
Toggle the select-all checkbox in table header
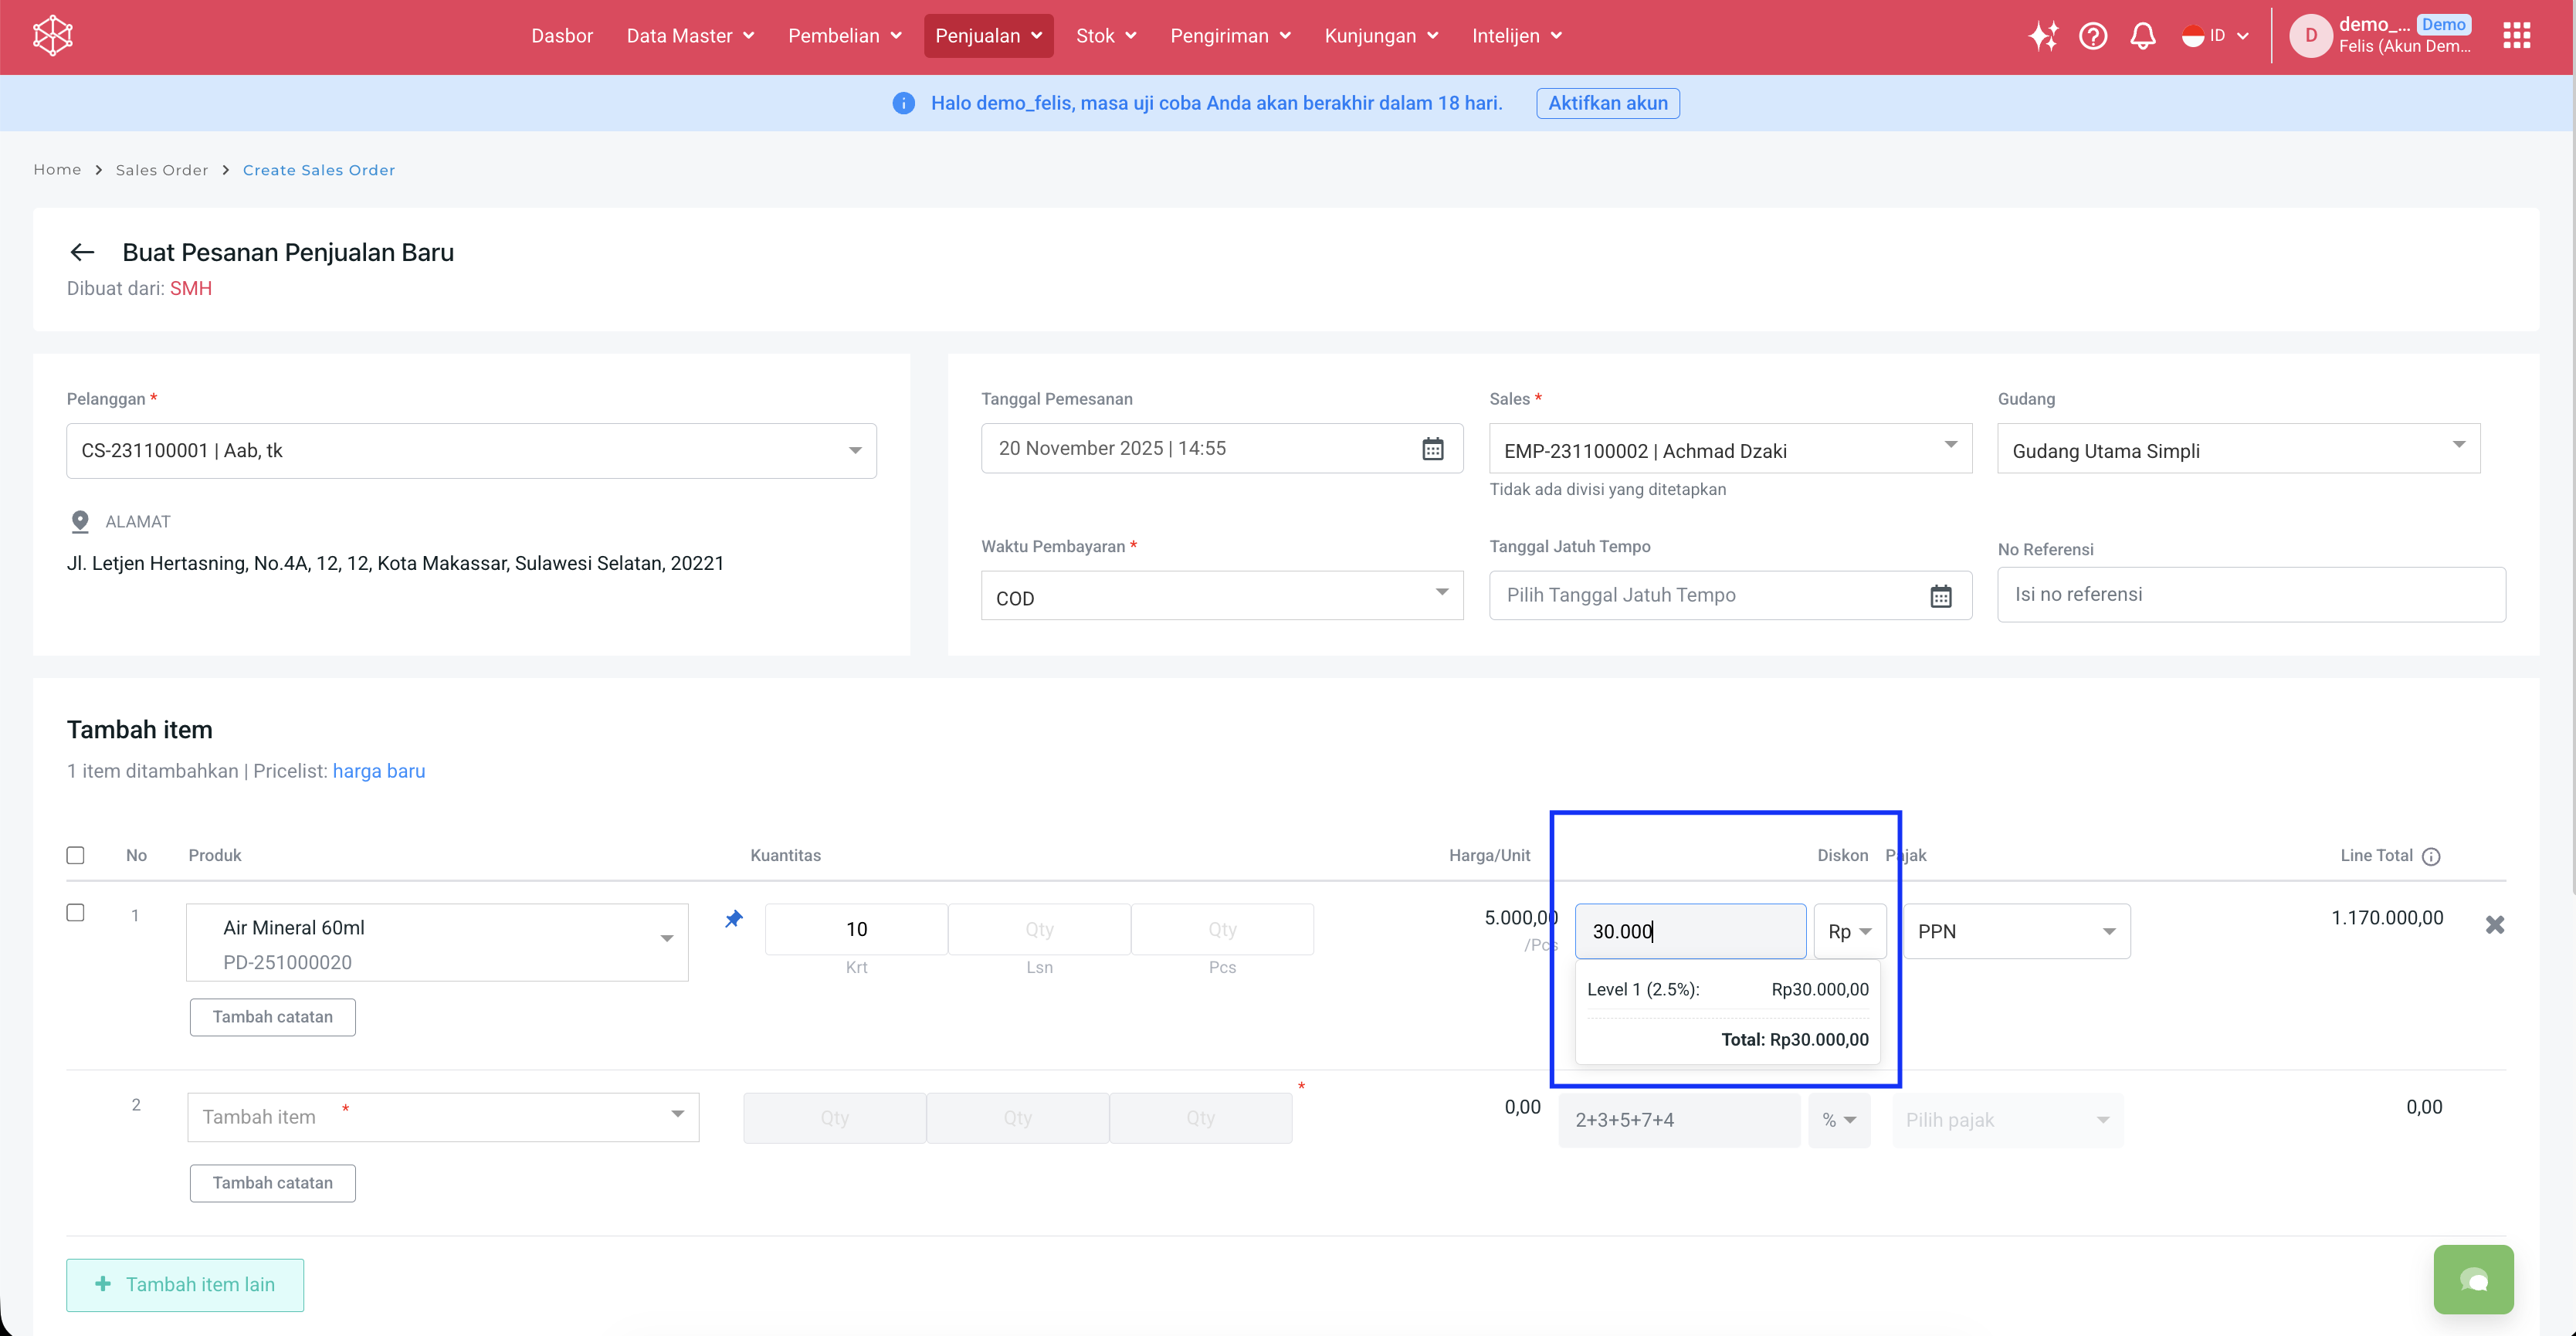75,855
